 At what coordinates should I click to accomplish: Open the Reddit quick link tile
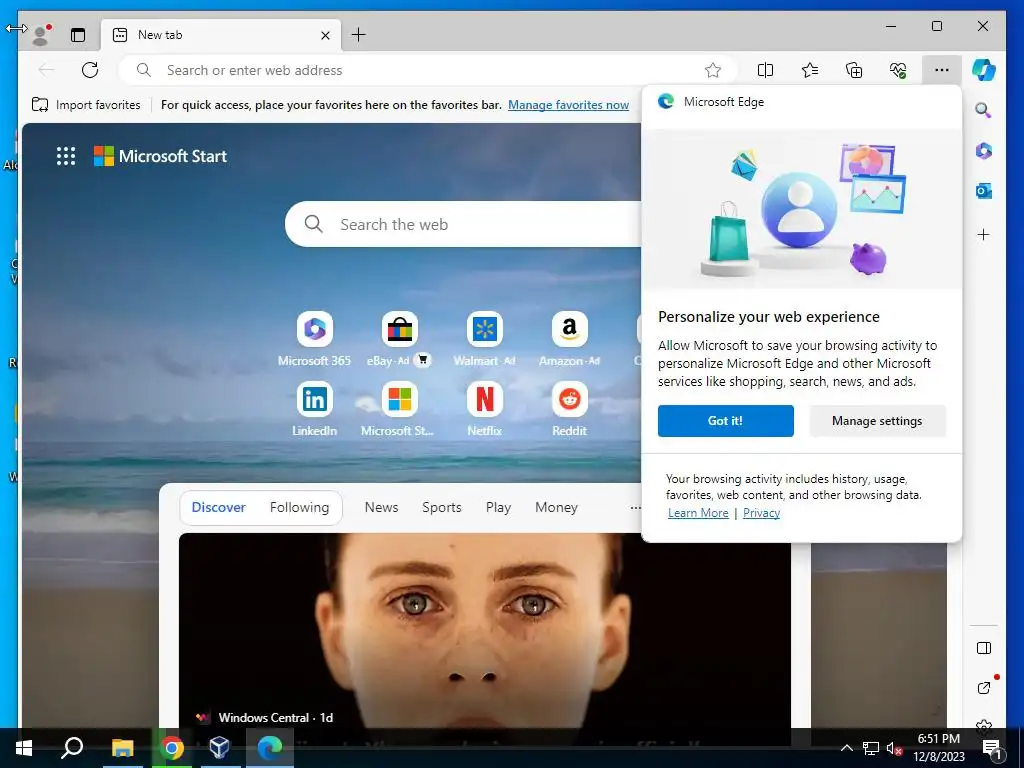(x=569, y=409)
